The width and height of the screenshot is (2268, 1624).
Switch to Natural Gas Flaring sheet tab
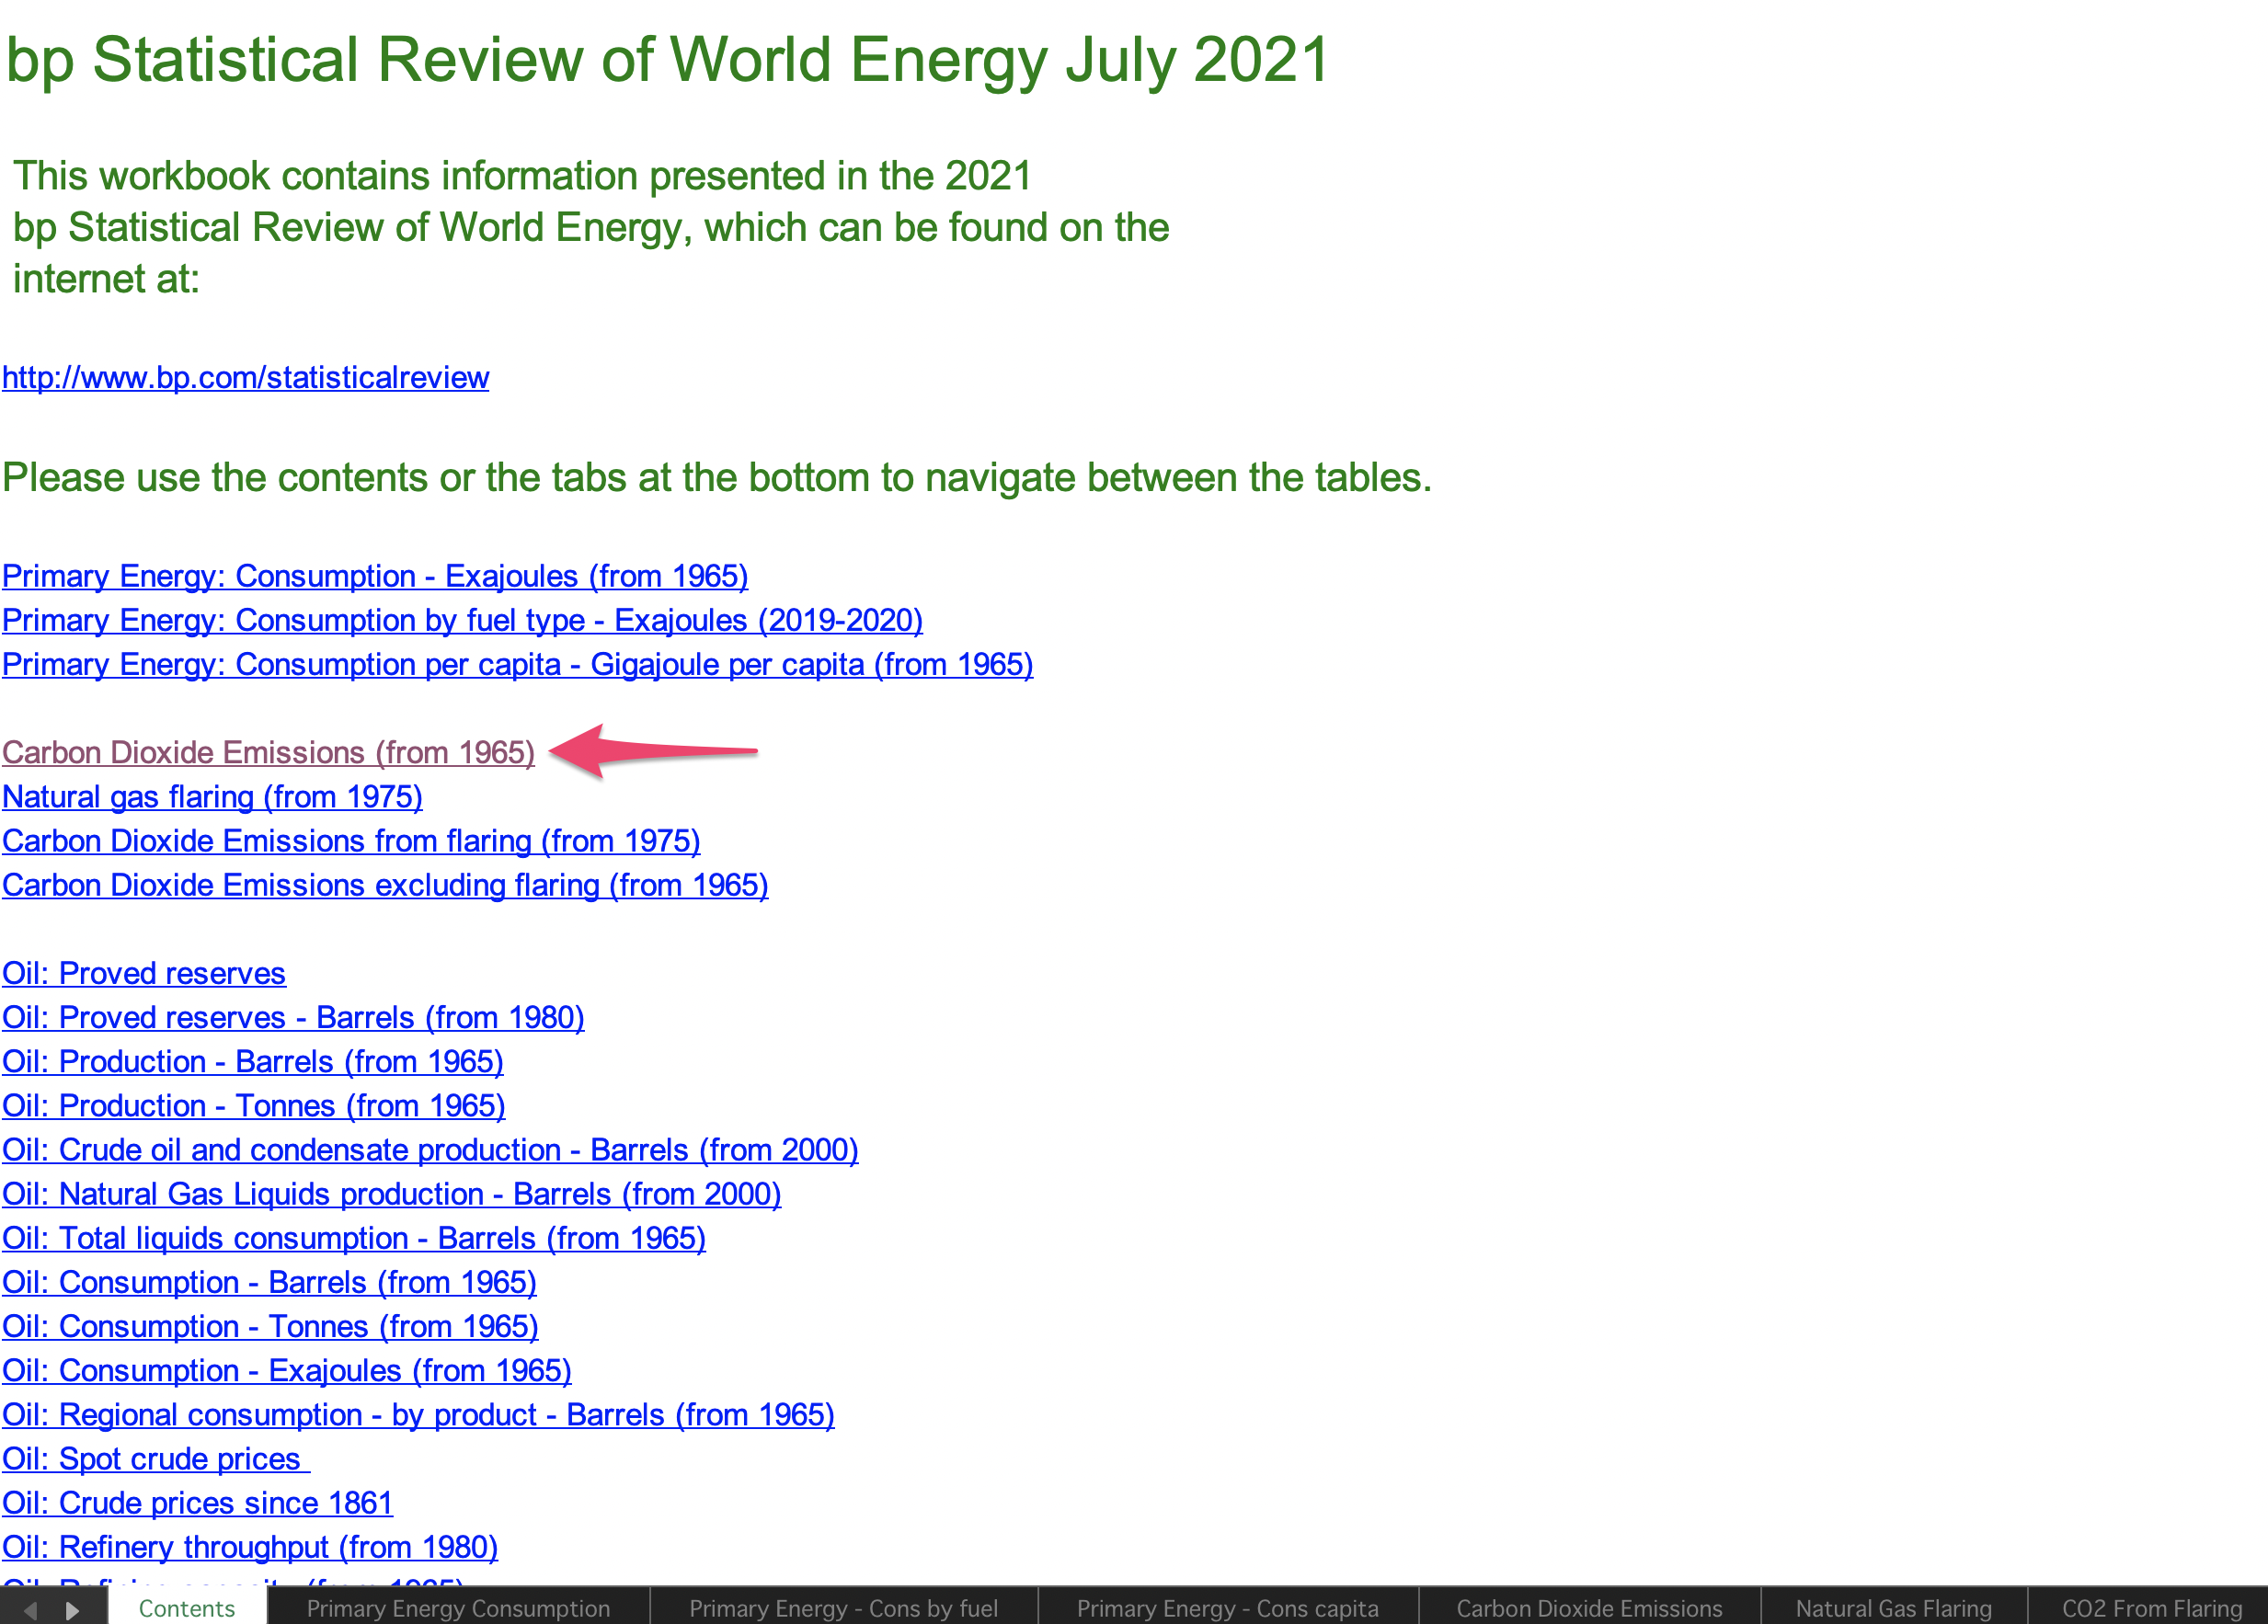[1893, 1607]
